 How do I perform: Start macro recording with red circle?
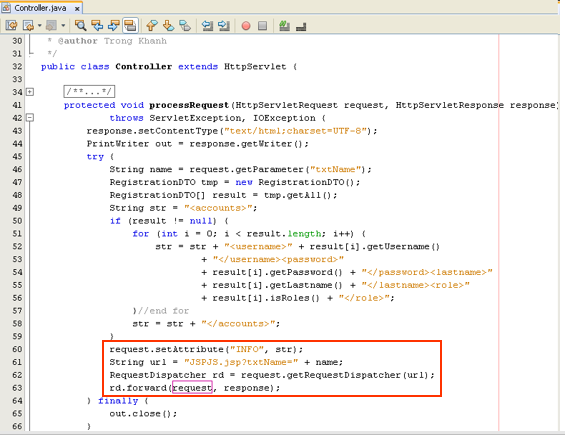pos(246,26)
